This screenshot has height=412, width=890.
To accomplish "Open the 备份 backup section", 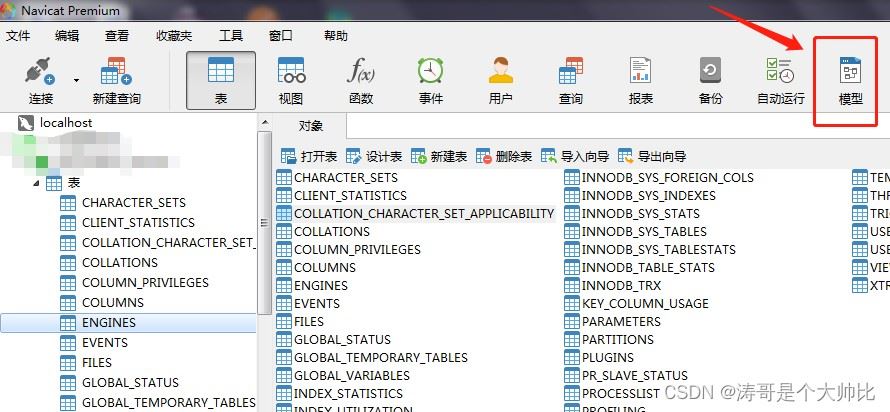I will 711,81.
